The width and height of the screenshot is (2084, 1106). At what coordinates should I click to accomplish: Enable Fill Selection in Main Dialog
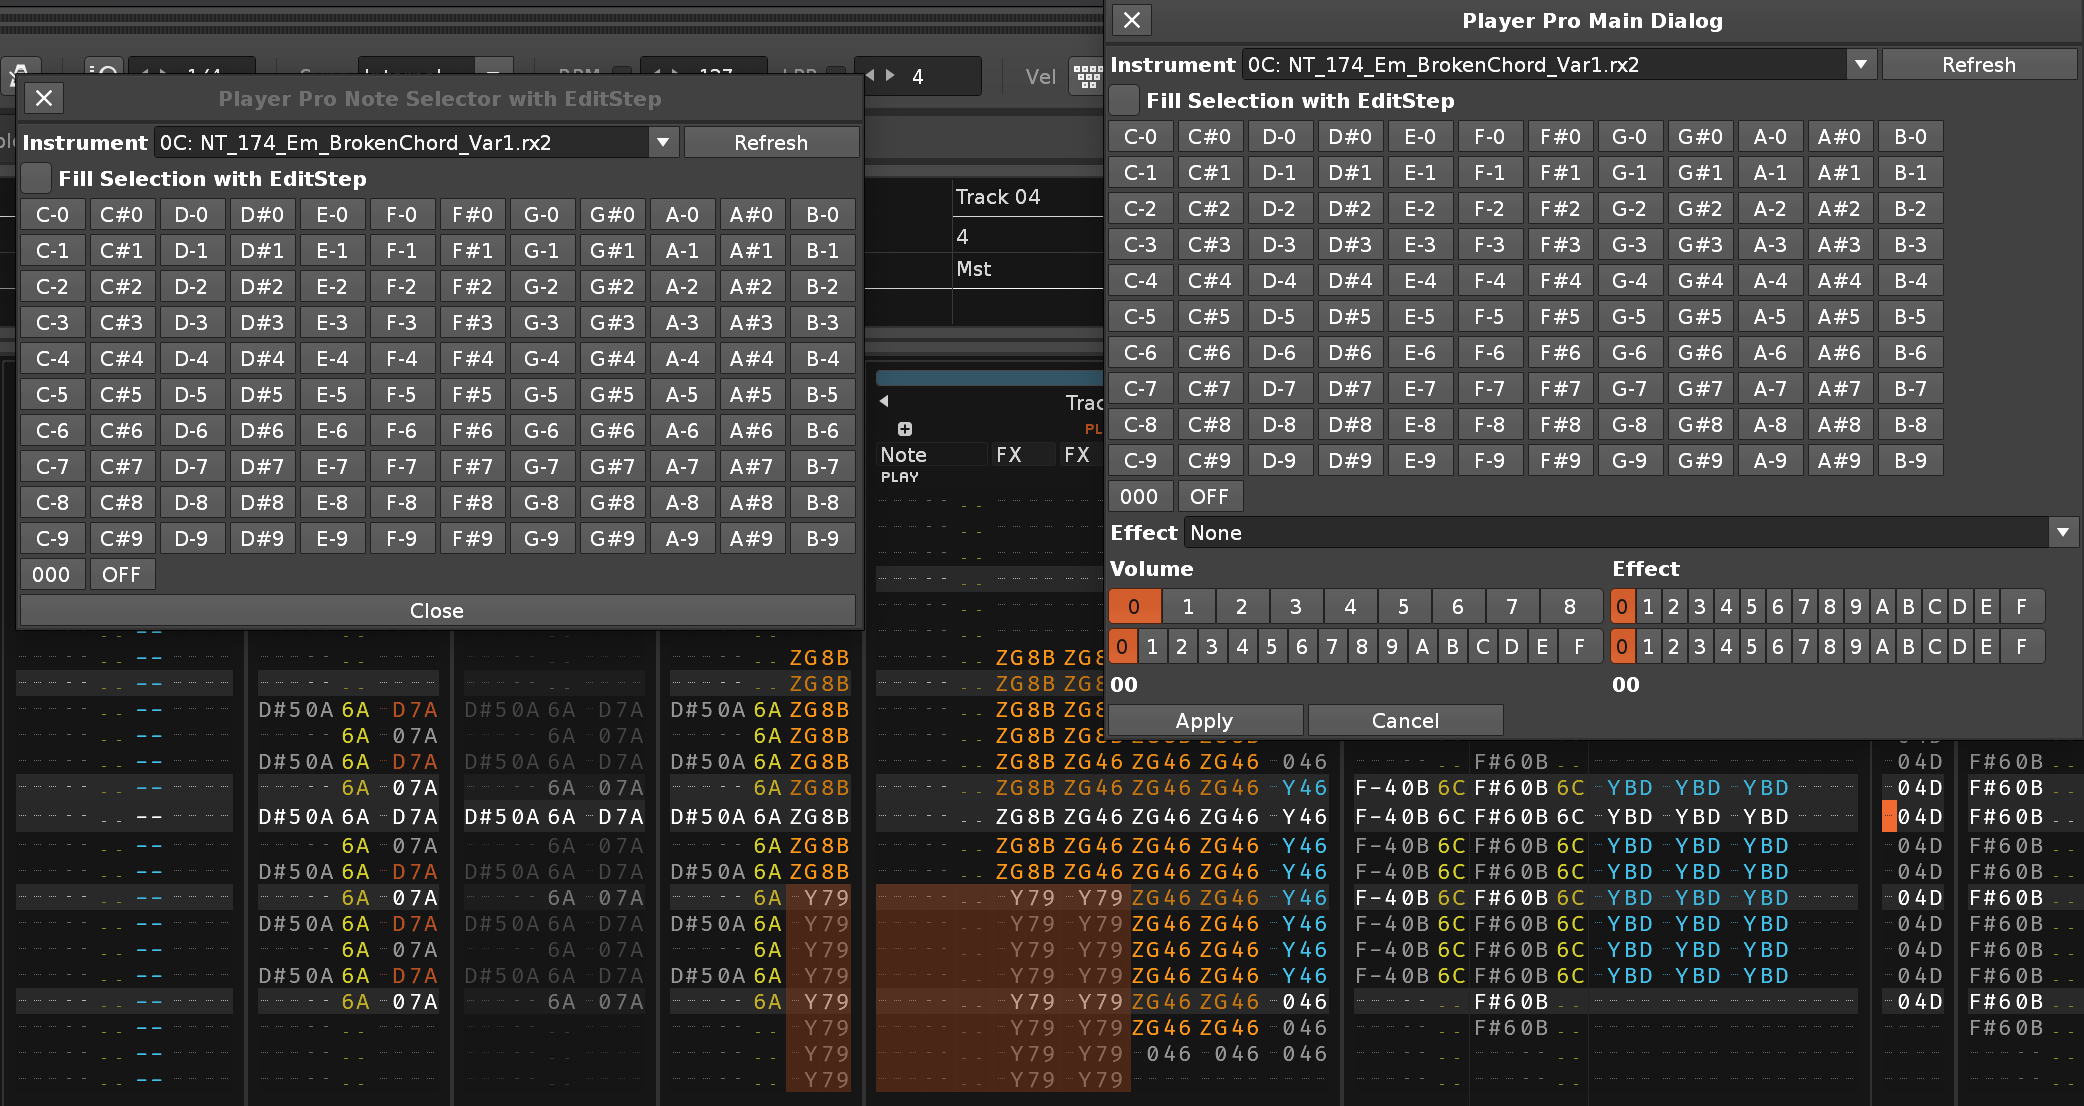click(1126, 100)
